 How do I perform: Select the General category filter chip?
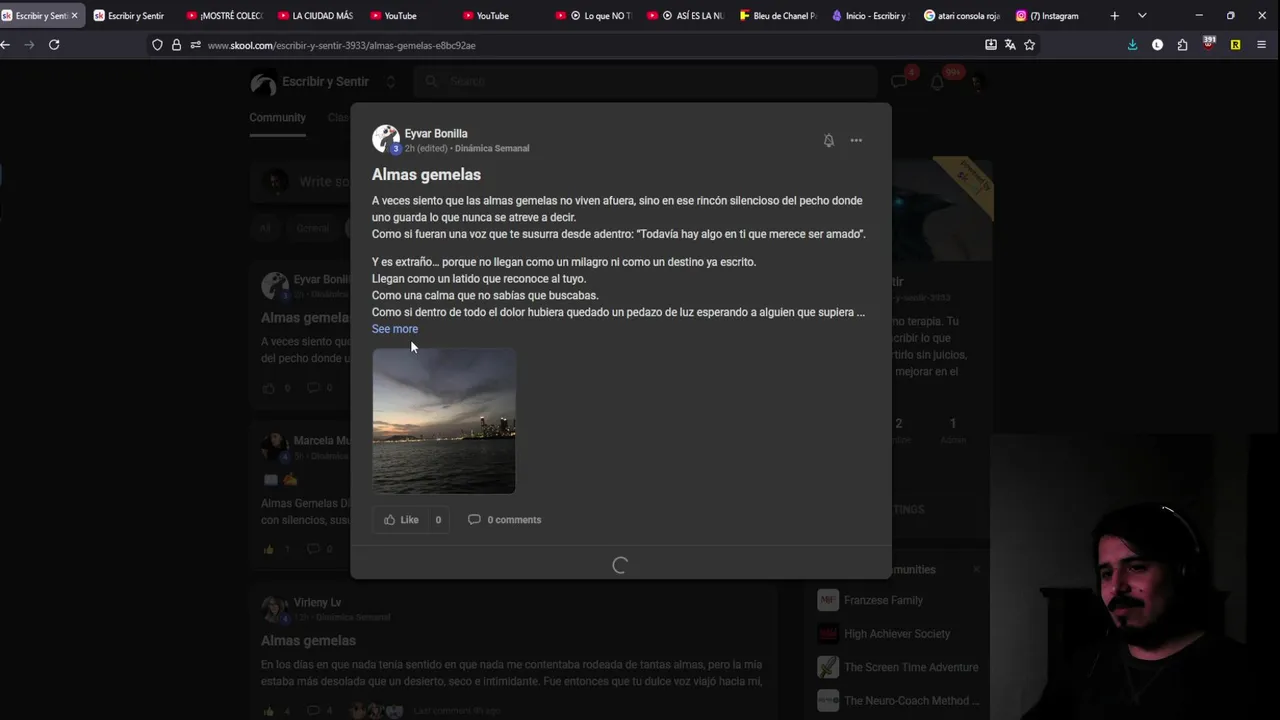point(313,228)
